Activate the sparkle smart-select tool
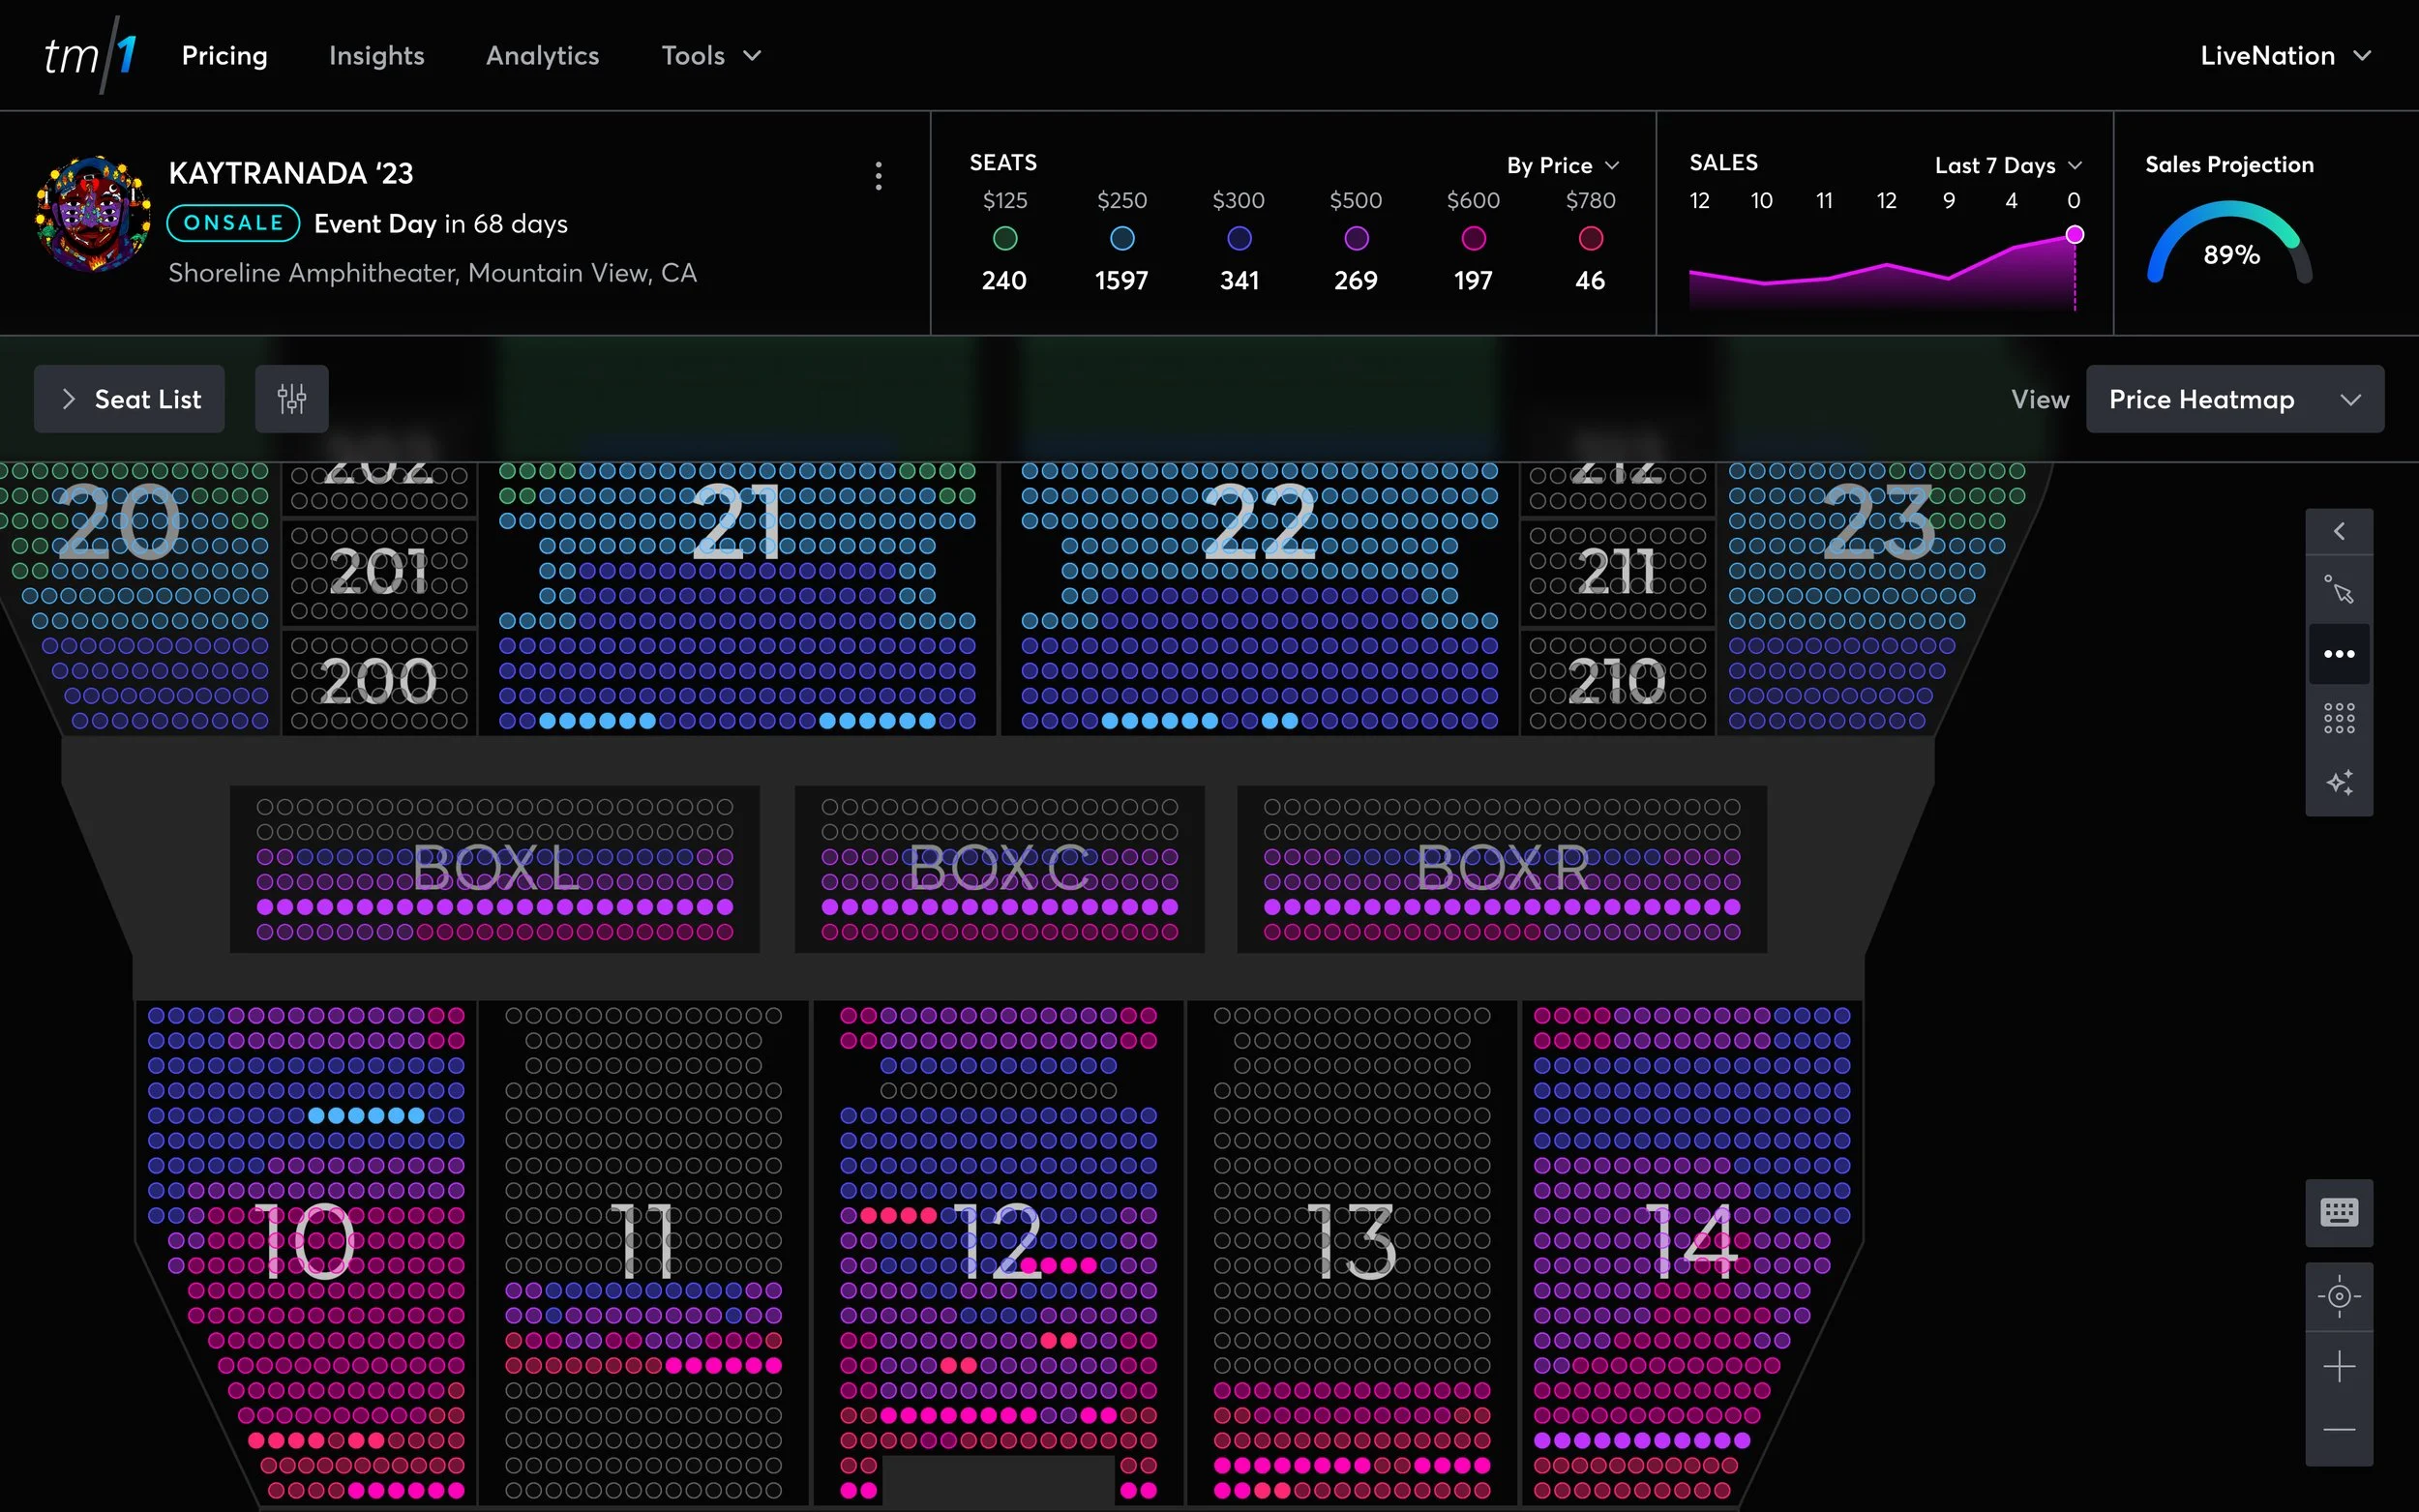Viewport: 2419px width, 1512px height. click(x=2338, y=782)
